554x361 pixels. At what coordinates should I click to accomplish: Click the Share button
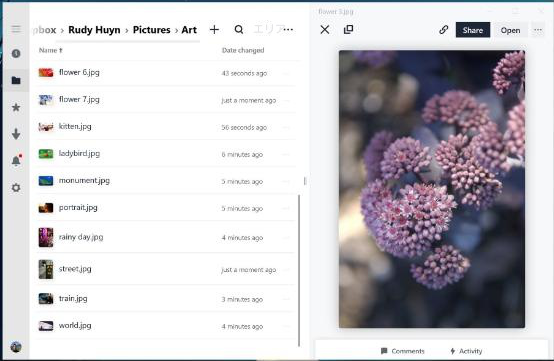473,30
